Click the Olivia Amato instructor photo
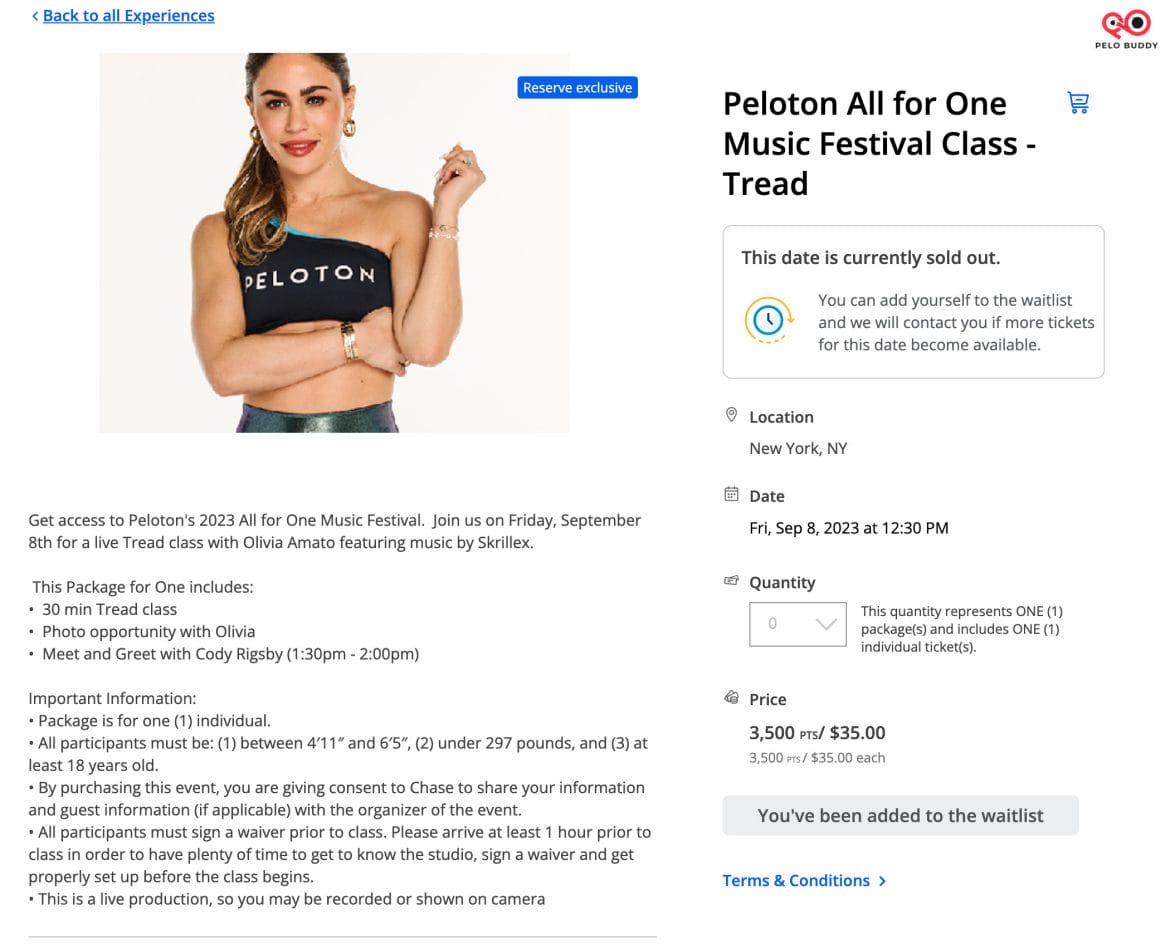The width and height of the screenshot is (1170, 948). (334, 243)
